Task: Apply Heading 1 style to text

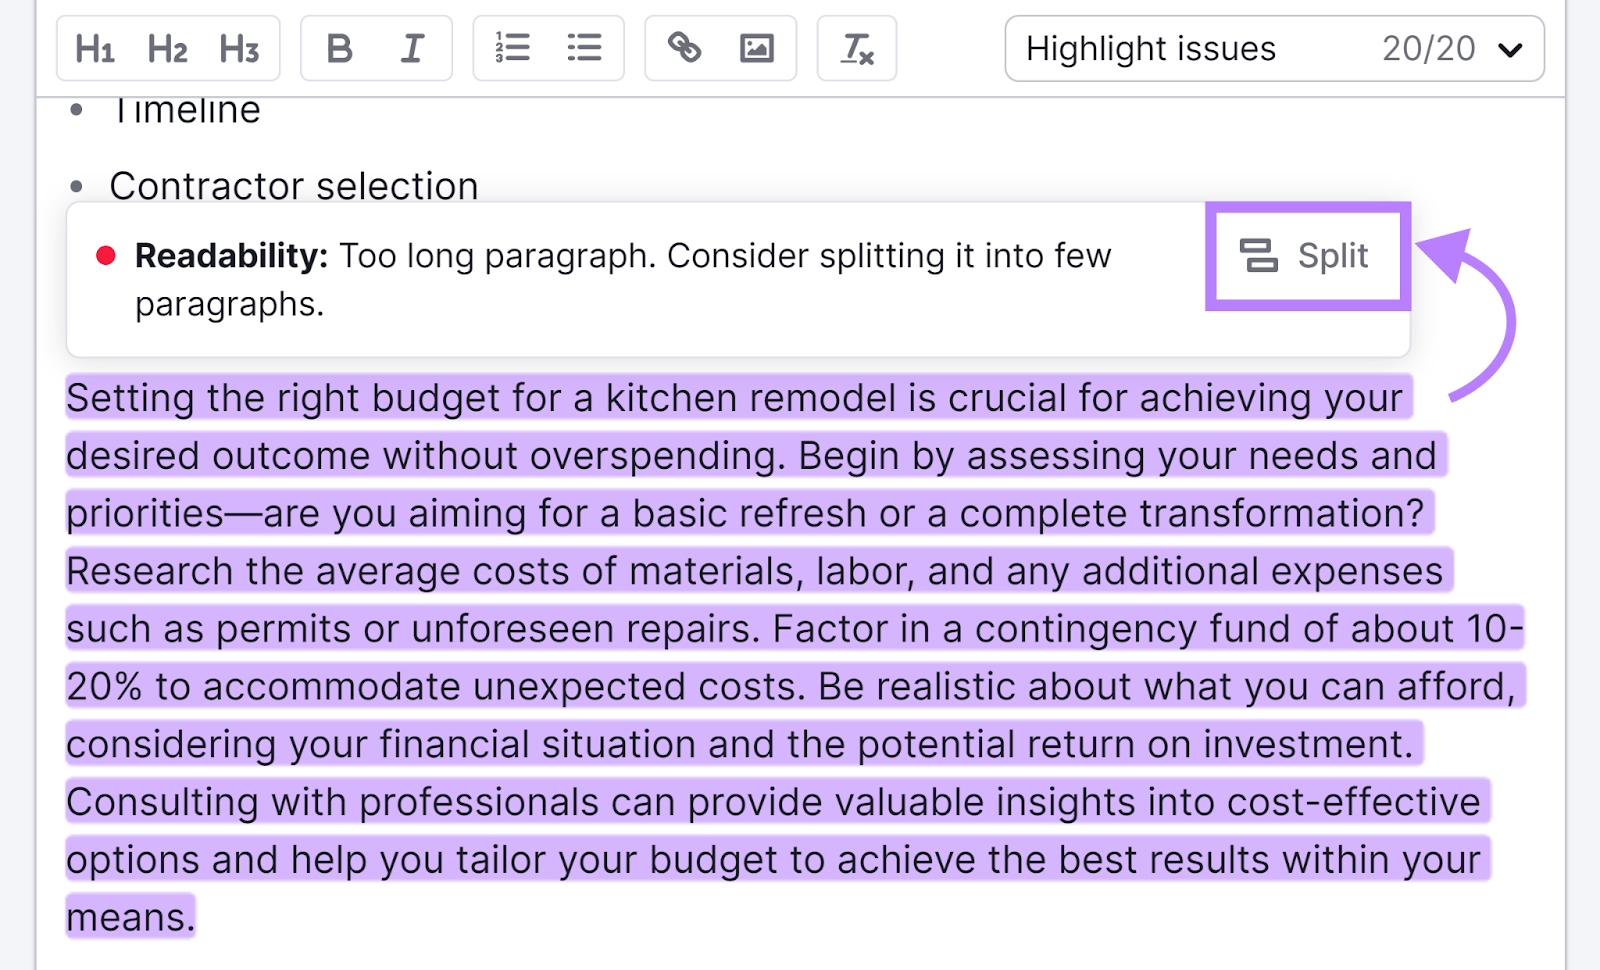Action: coord(95,48)
